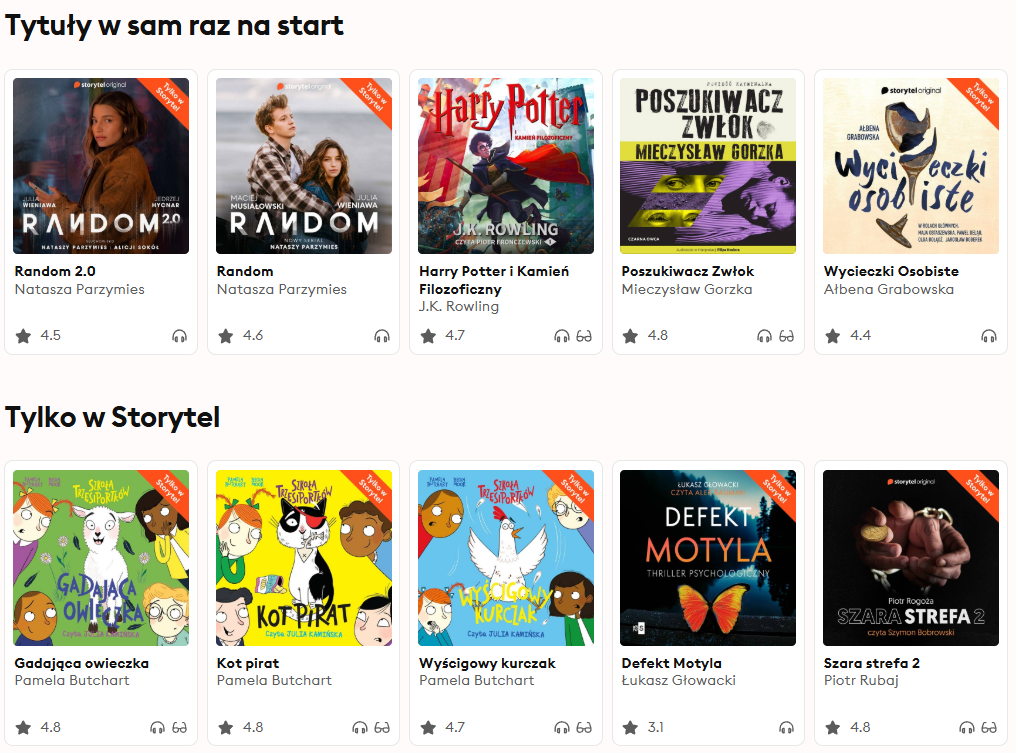Select the Defekt Motyla book cover

point(707,558)
